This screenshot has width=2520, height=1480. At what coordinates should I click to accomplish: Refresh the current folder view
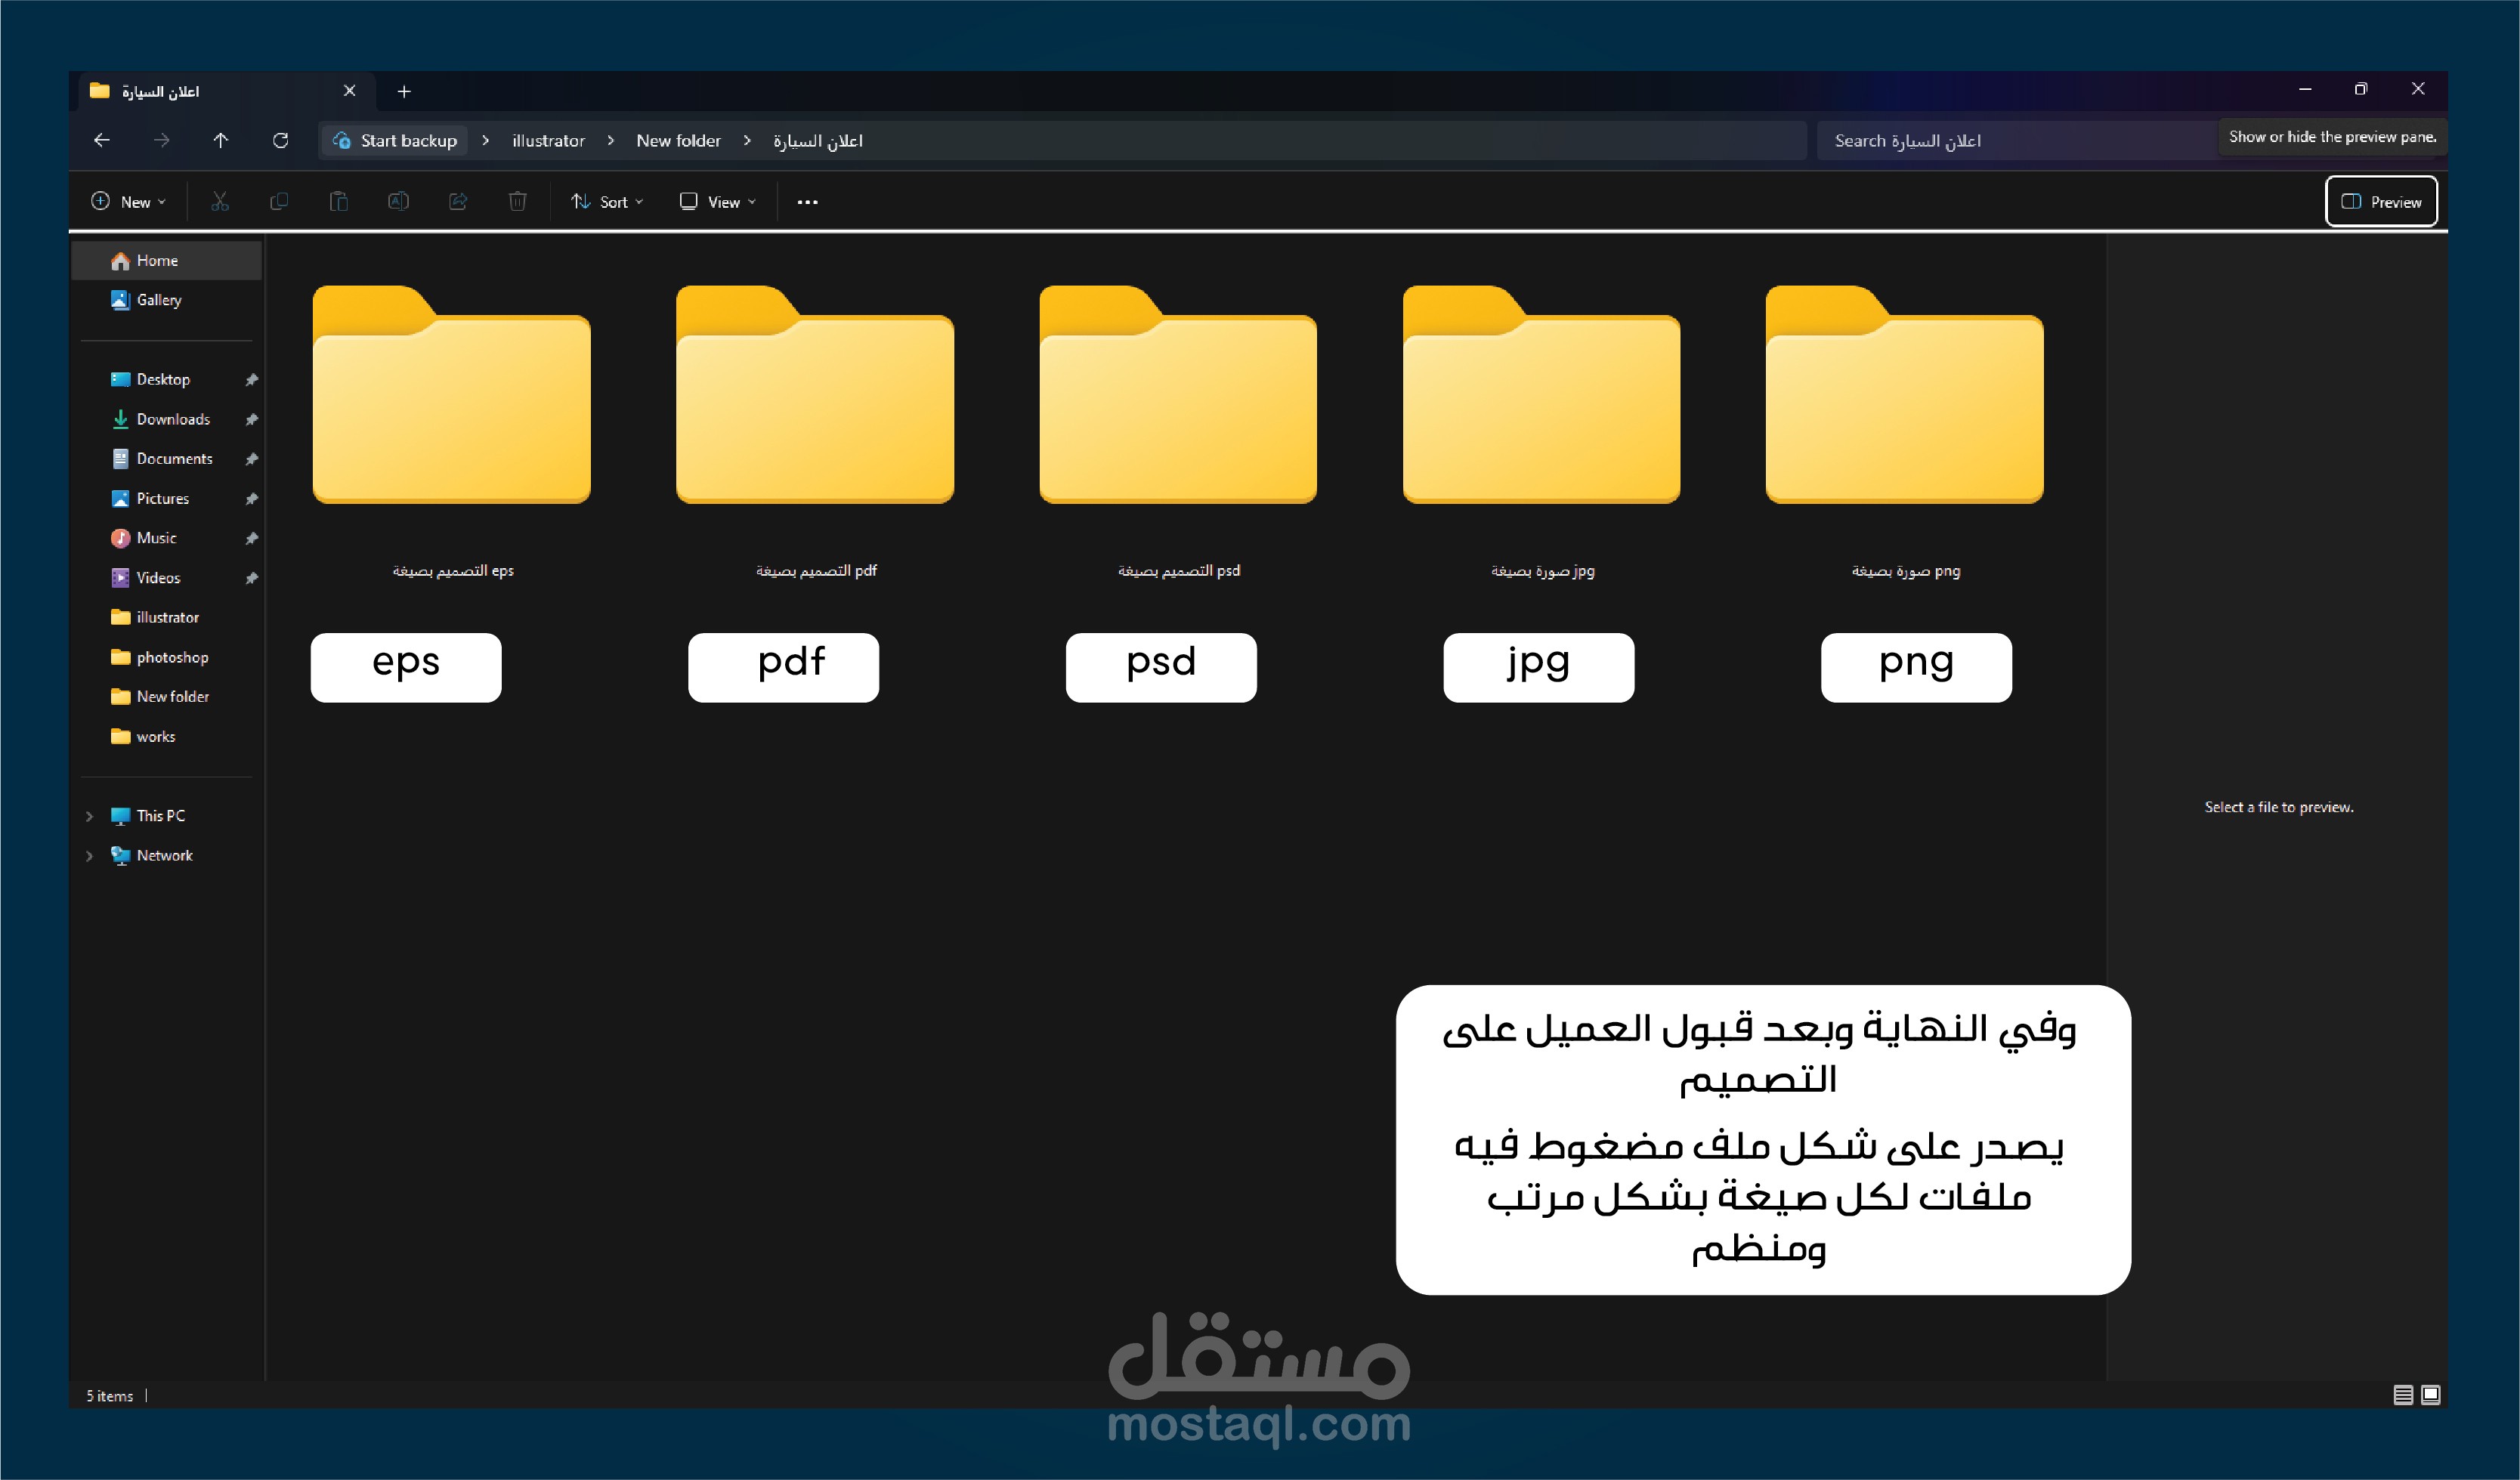(x=281, y=141)
